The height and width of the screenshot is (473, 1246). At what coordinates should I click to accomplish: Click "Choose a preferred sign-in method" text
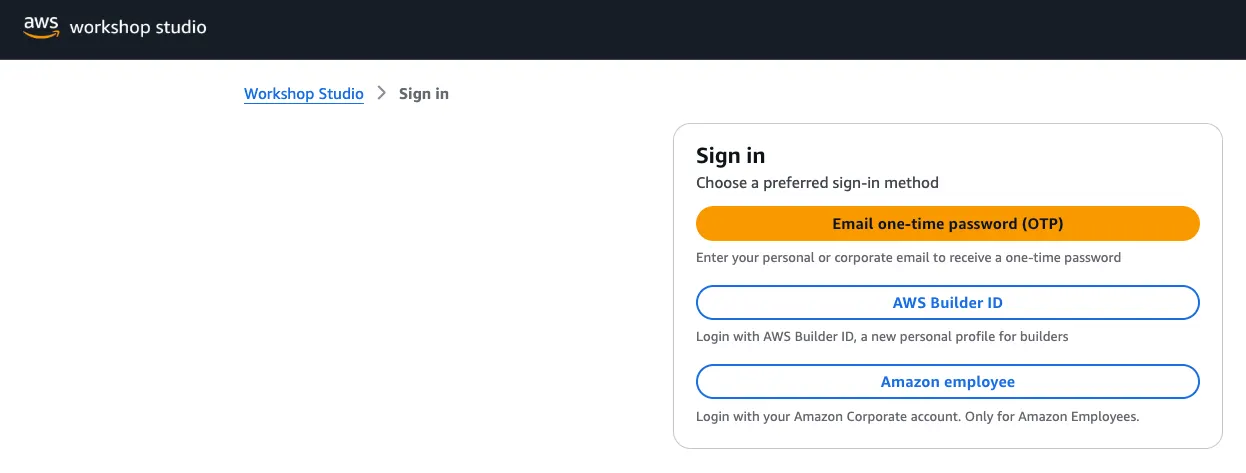[x=817, y=183]
